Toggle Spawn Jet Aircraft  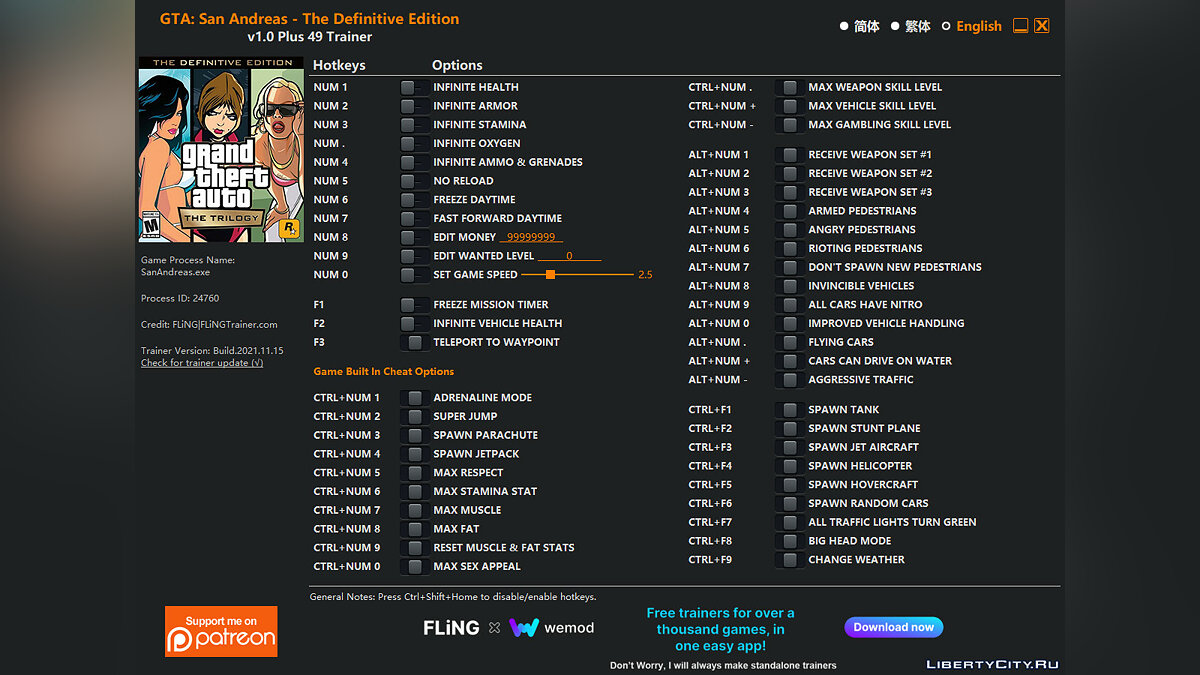tap(790, 447)
